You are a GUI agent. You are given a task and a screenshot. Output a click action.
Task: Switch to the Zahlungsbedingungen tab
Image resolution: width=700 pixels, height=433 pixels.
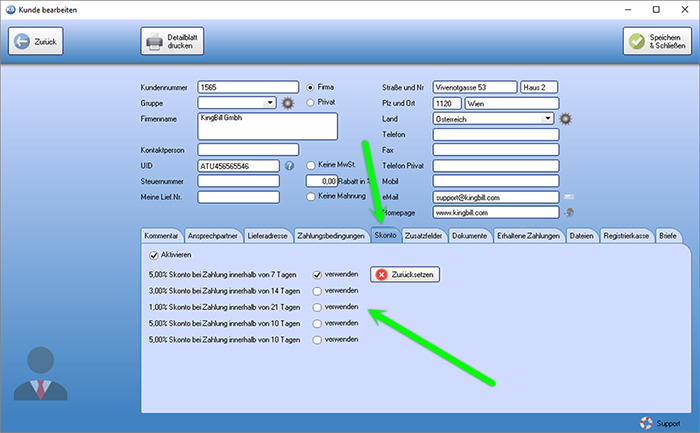tap(331, 236)
